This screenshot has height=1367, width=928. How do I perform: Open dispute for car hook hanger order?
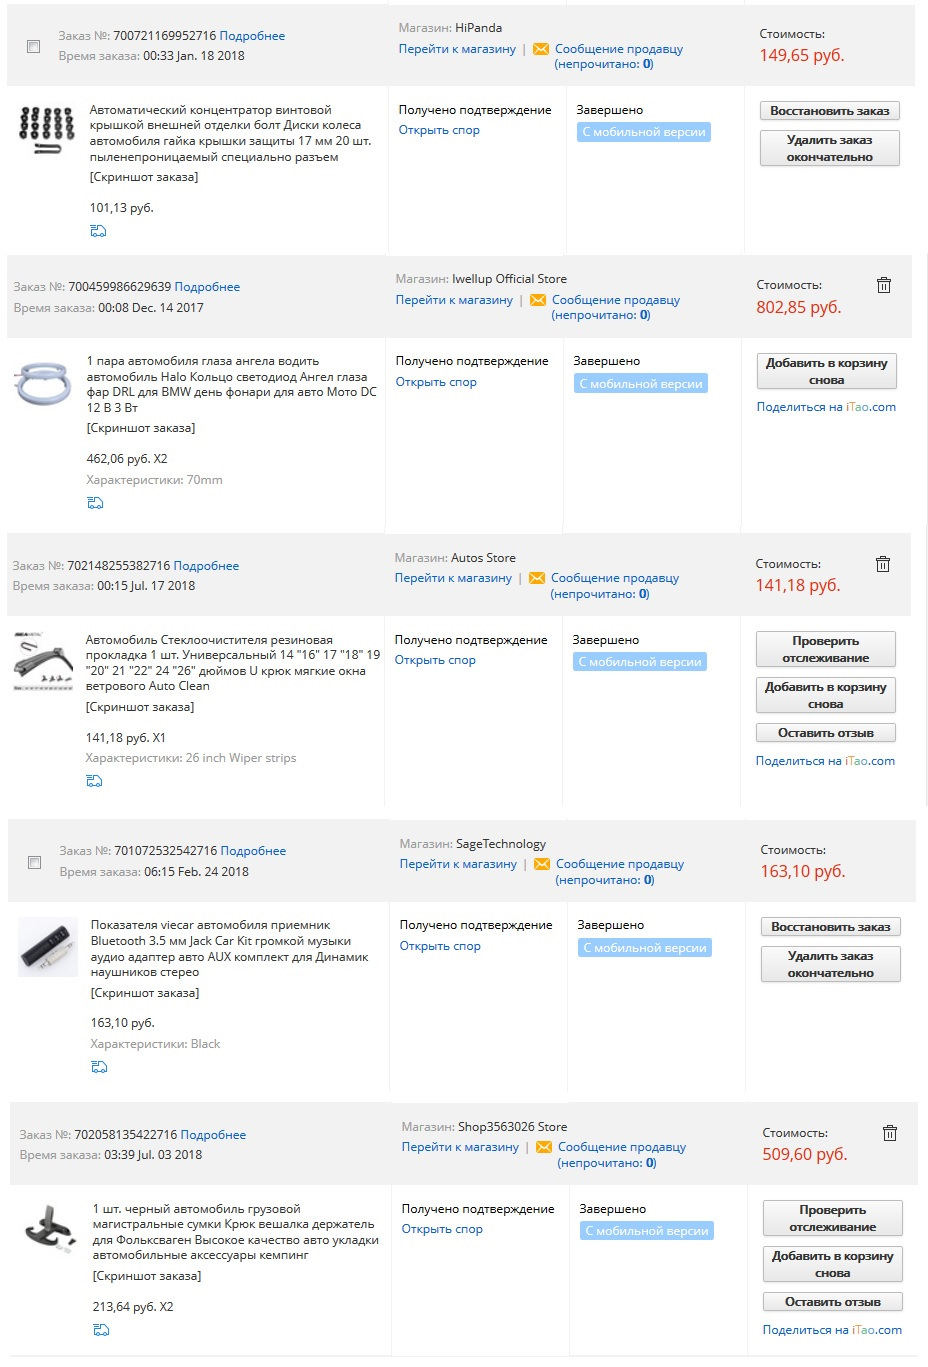442,1229
